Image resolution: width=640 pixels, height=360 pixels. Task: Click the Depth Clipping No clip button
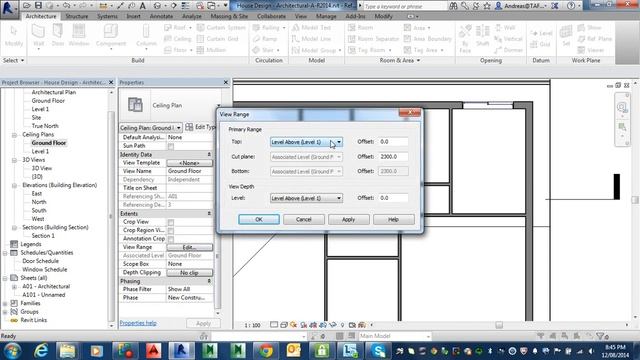pyautogui.click(x=189, y=273)
